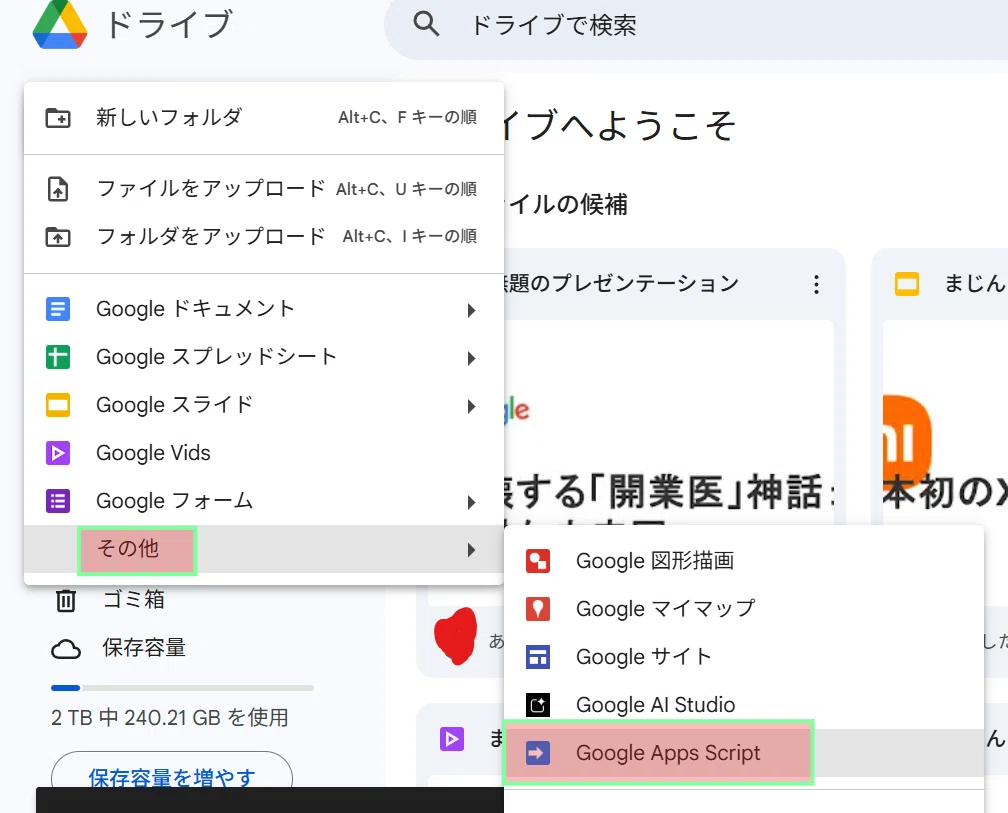
Task: Choose 新しいフォルダ menu entry
Action: point(264,118)
